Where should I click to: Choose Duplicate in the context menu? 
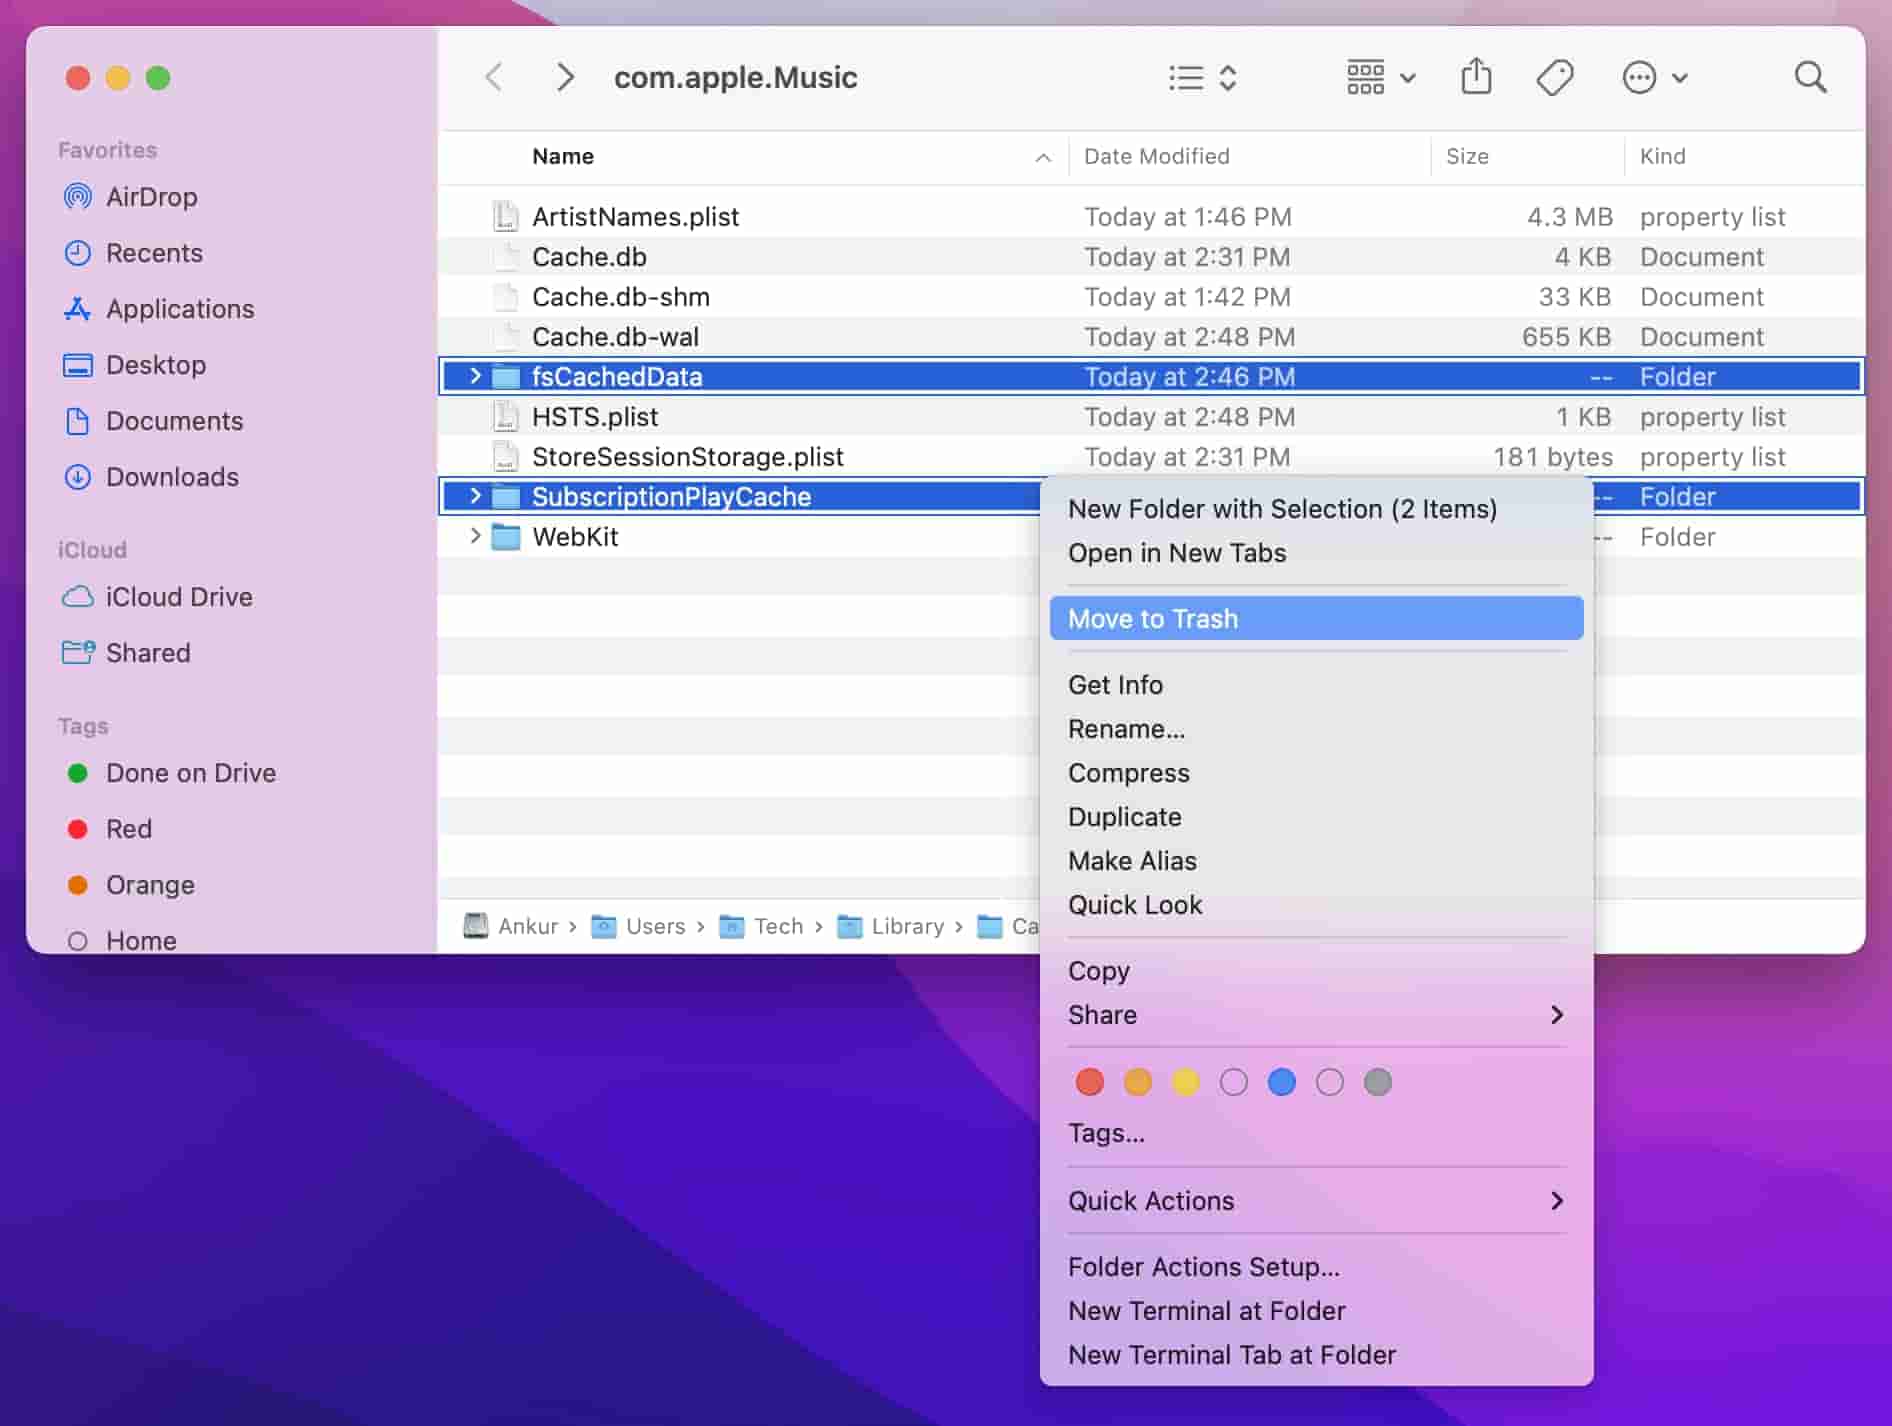tap(1316, 817)
